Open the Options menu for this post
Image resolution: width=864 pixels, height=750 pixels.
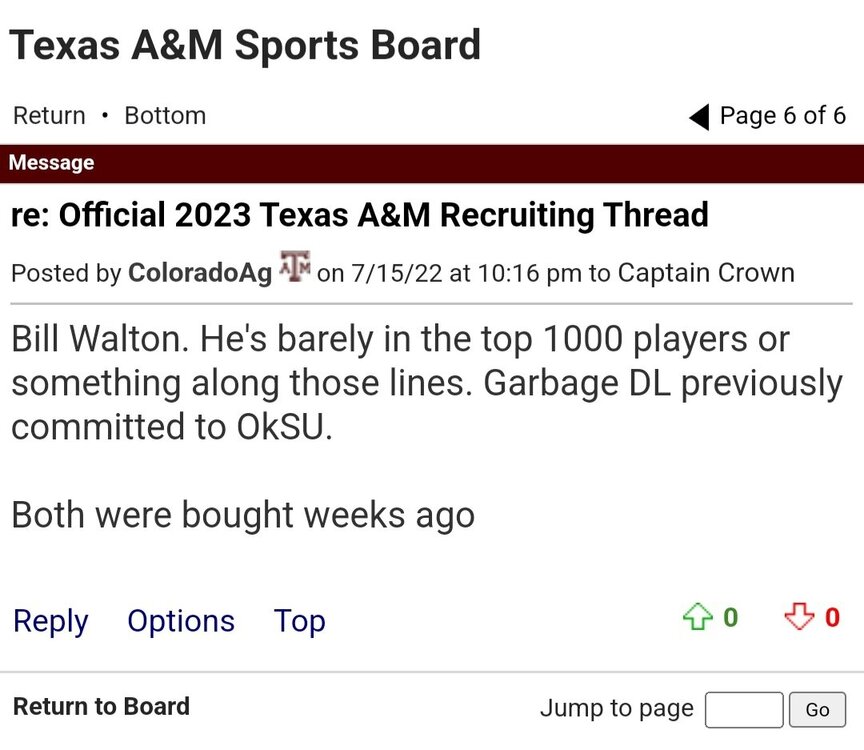(181, 621)
